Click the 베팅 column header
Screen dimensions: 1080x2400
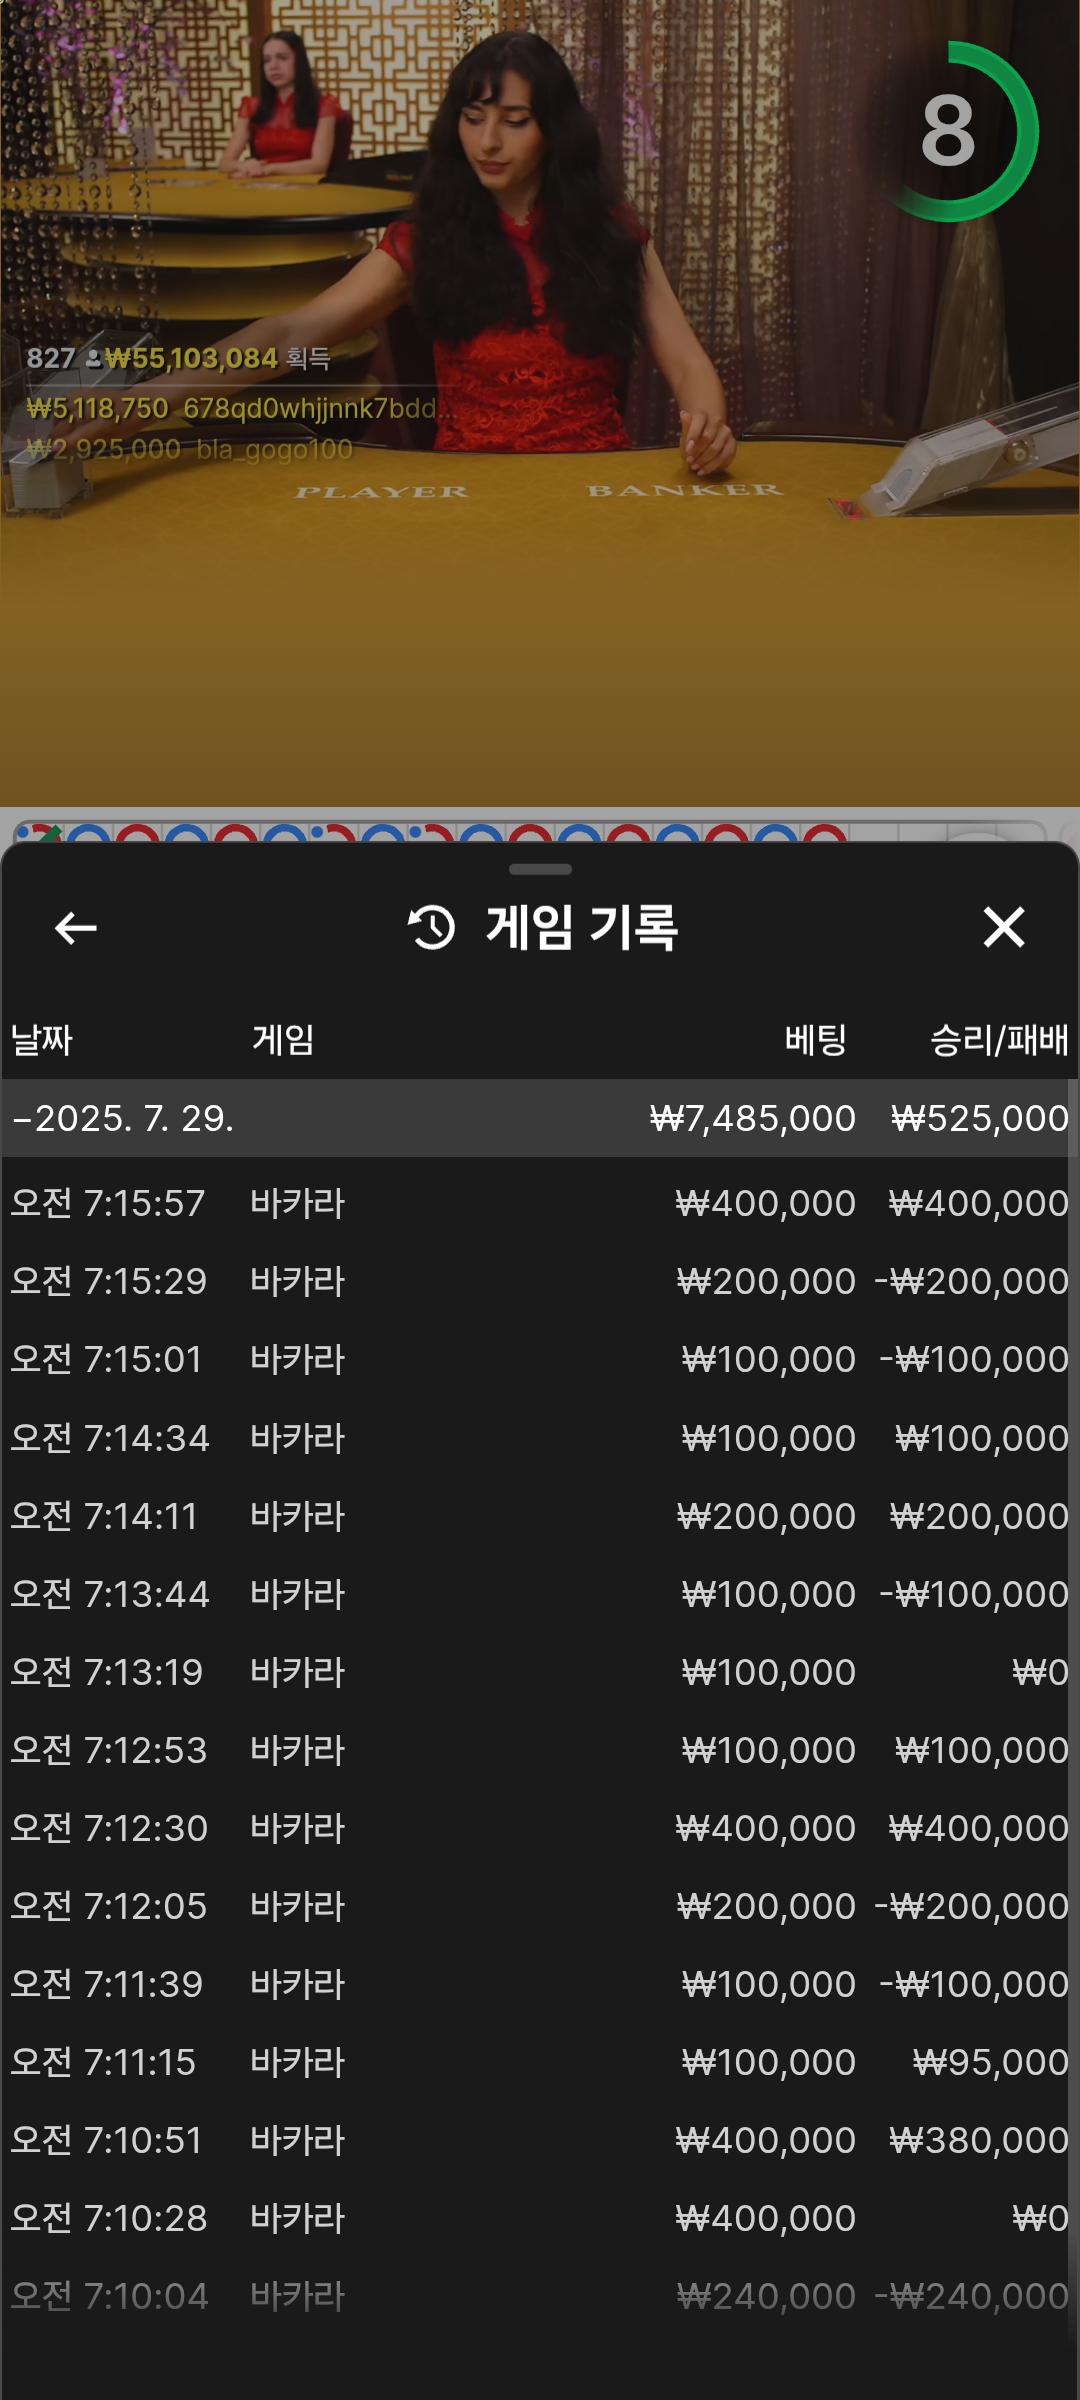click(x=815, y=1040)
